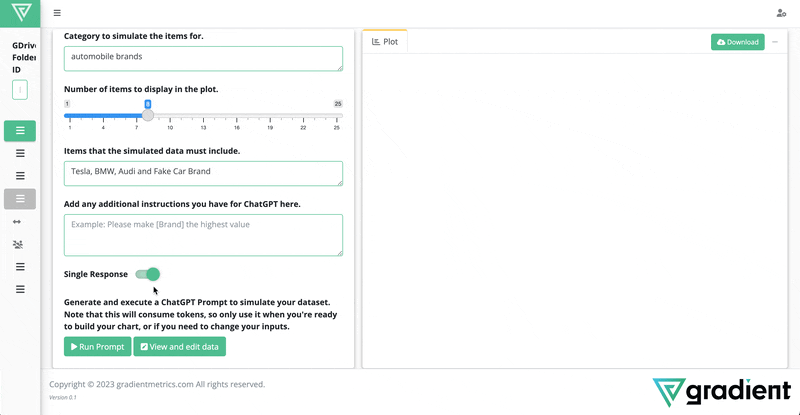The width and height of the screenshot is (800, 415).
Task: Focus the additional ChatGPT instructions text box
Action: point(203,235)
